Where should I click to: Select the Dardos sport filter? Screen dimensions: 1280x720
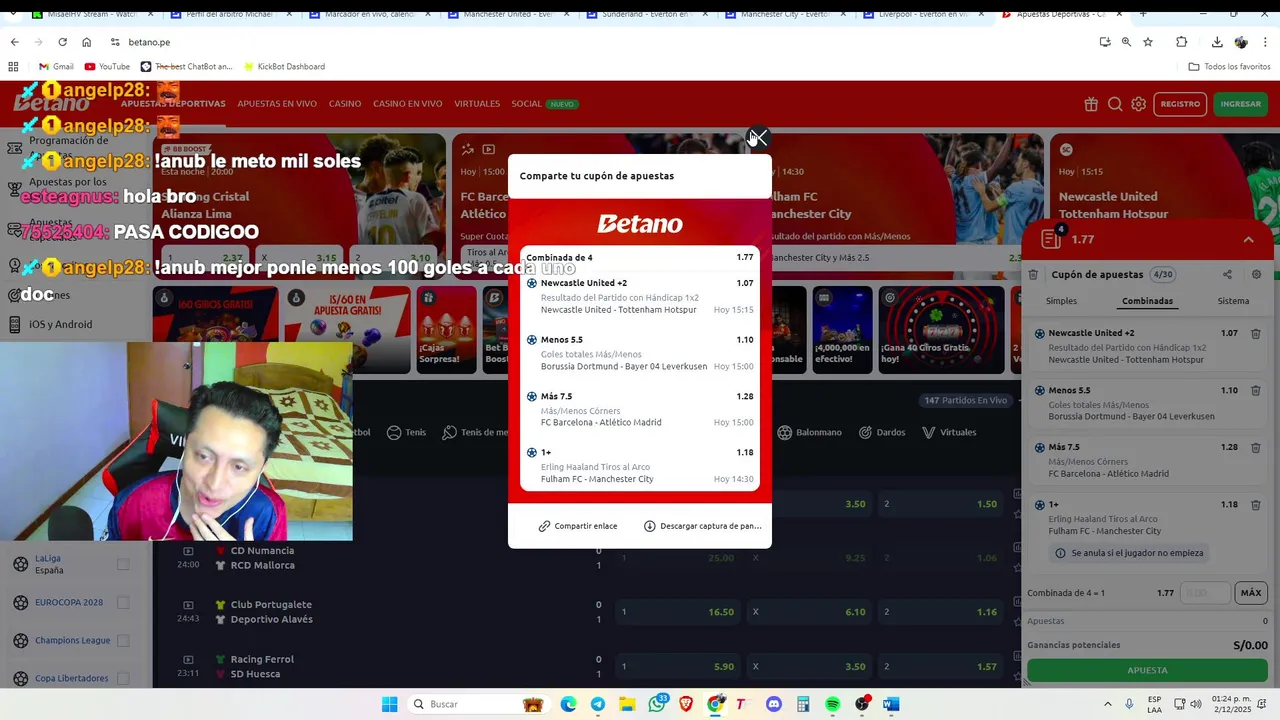[881, 432]
